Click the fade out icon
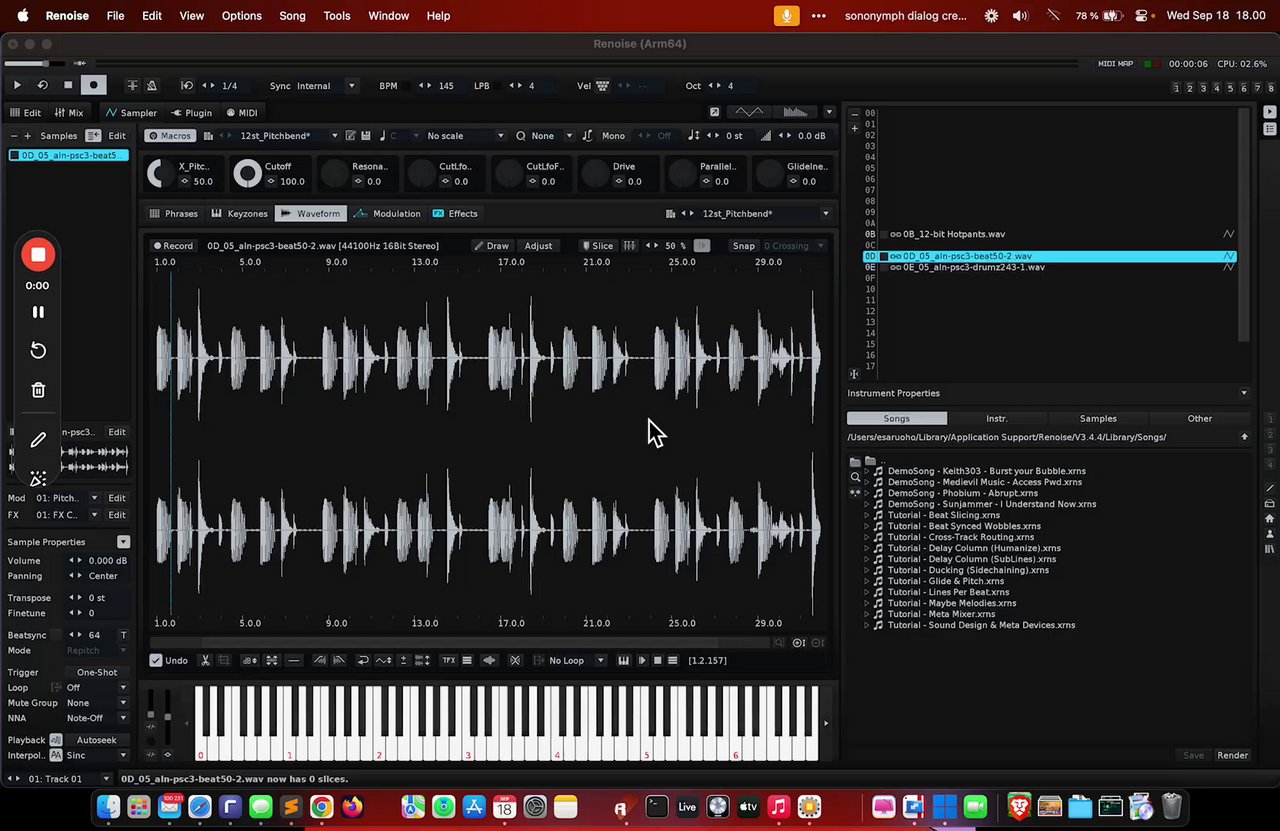 click(338, 661)
